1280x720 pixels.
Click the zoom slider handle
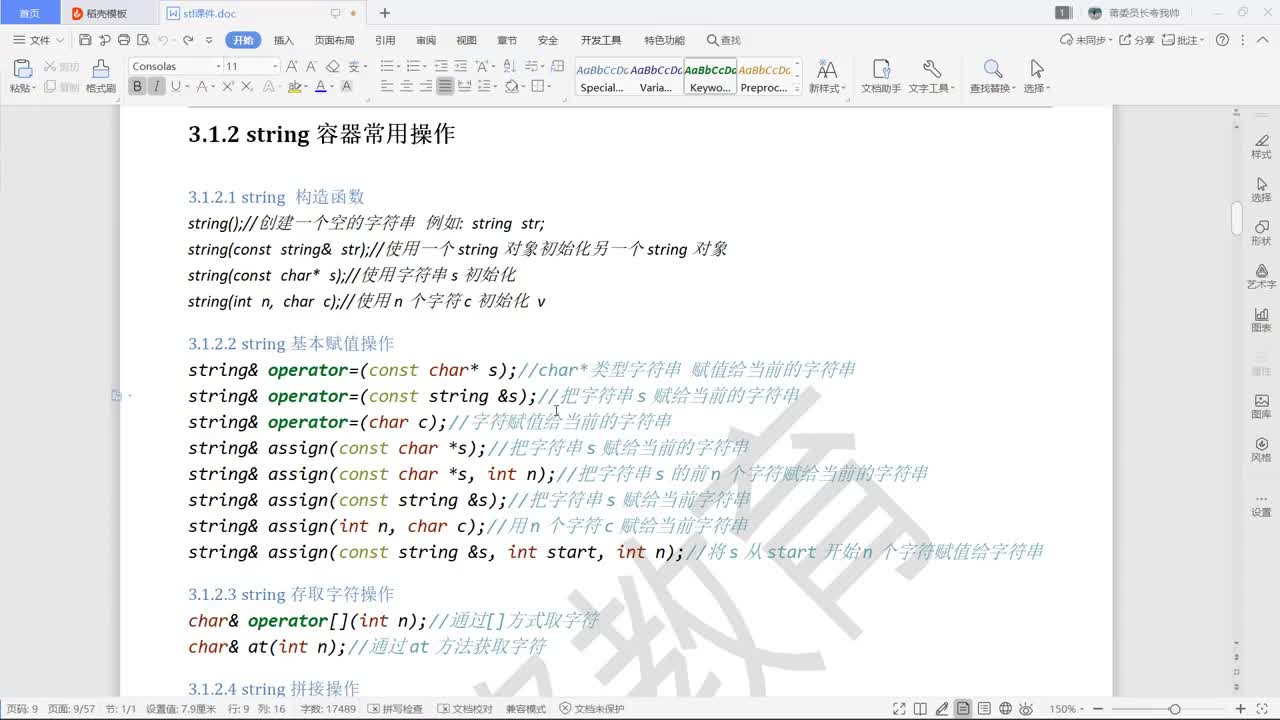click(x=1174, y=709)
